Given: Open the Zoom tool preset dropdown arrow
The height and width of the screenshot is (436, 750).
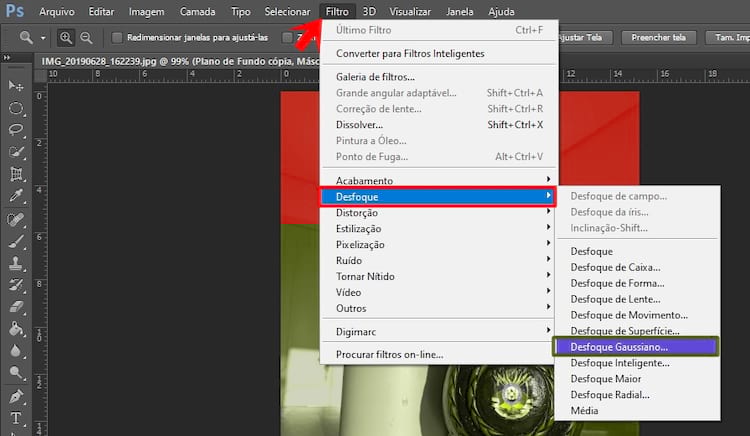Looking at the screenshot, I should [x=43, y=38].
